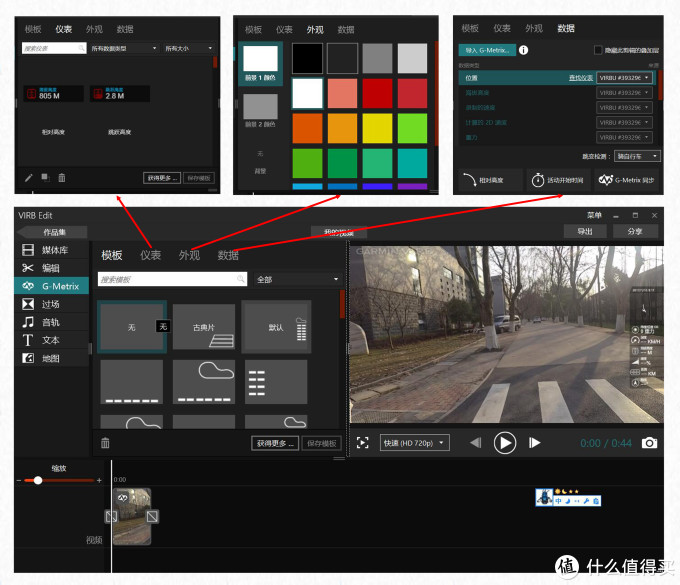Click 获得更多 button in main template panel
Screen dimensions: 680x585
275,443
